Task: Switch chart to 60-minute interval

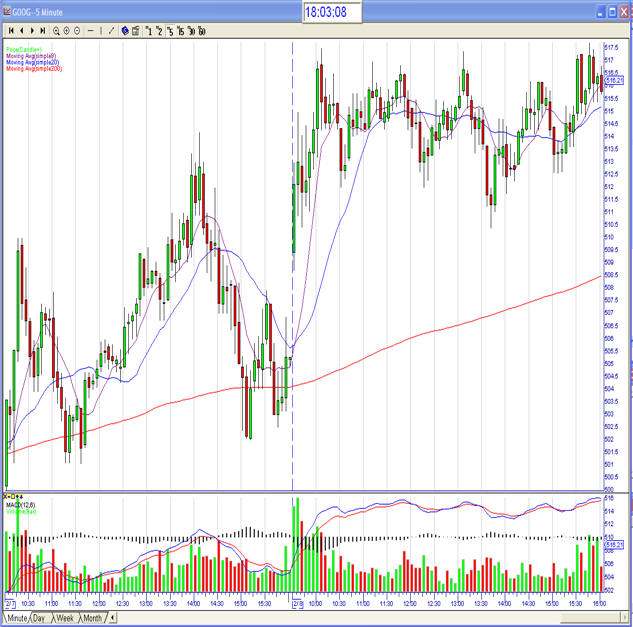Action: (201, 31)
